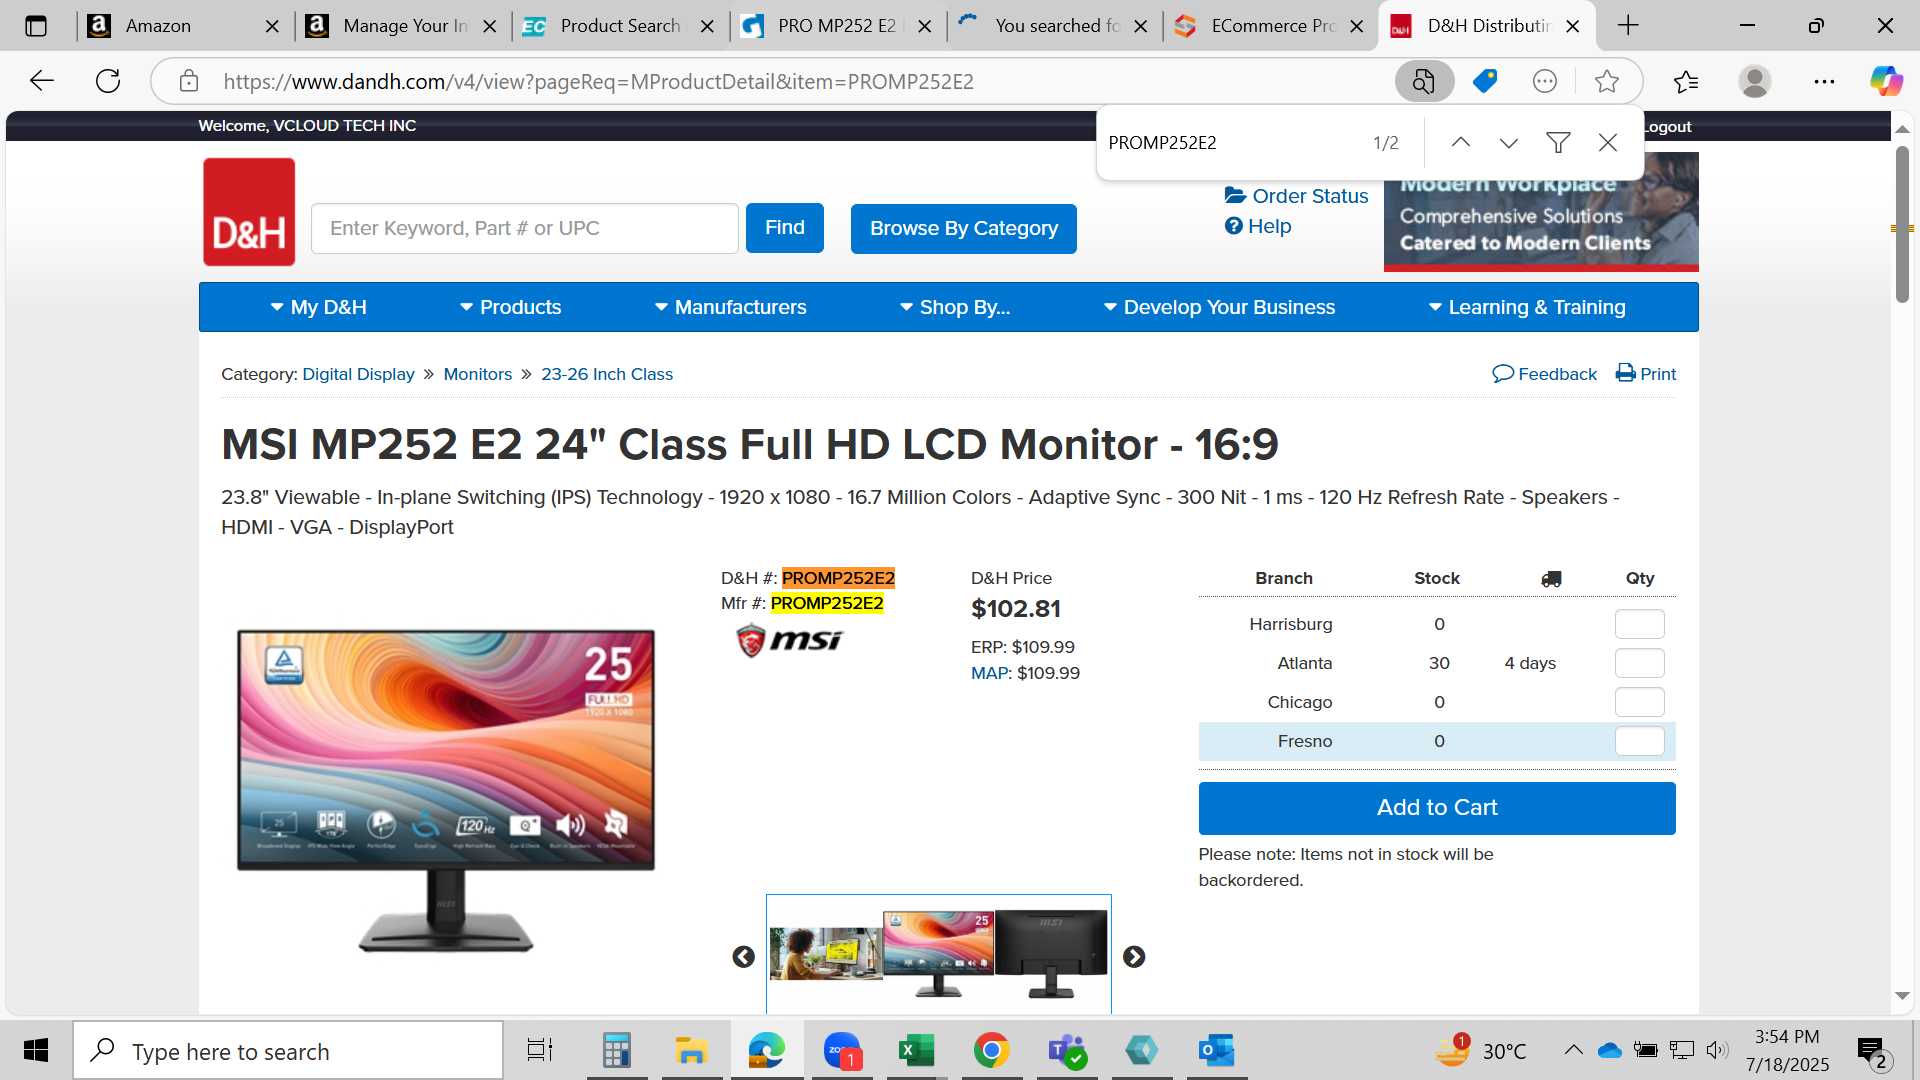Select the rear-view monitor thumbnail
This screenshot has height=1080, width=1920.
[x=1051, y=955]
